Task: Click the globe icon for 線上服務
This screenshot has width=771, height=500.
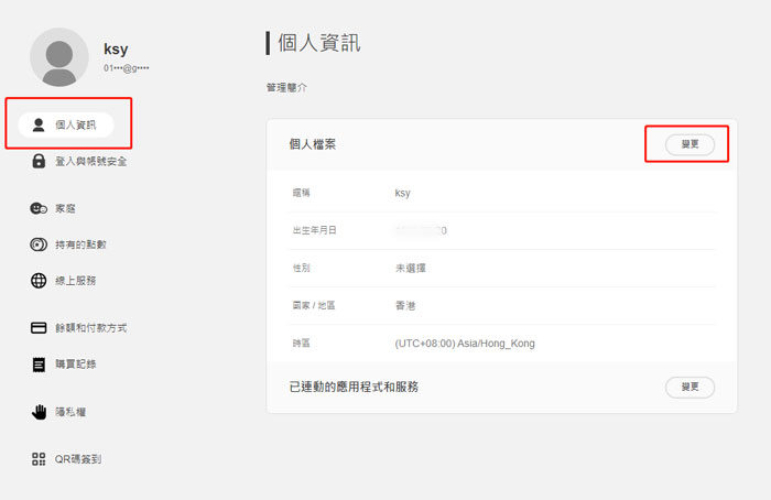Action: point(38,280)
